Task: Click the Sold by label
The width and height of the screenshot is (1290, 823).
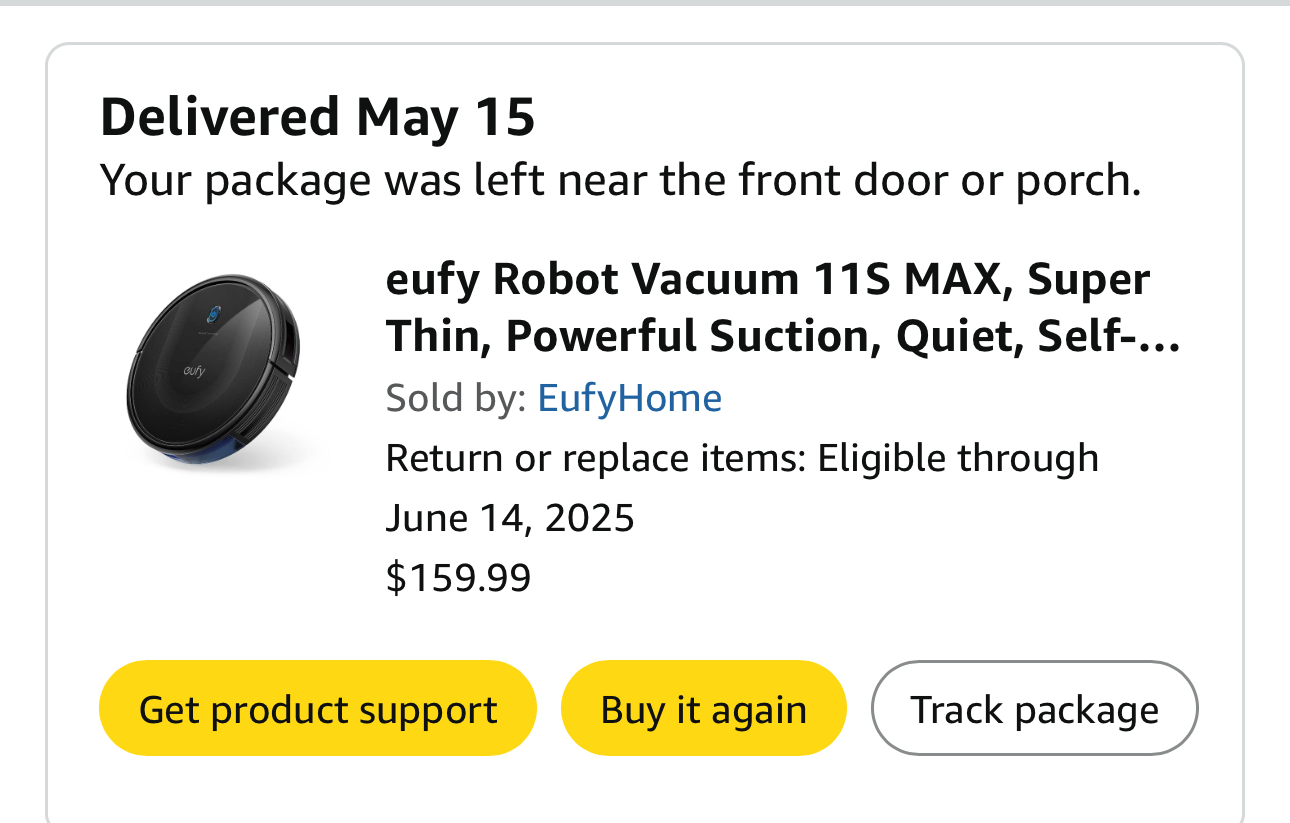Action: click(455, 398)
